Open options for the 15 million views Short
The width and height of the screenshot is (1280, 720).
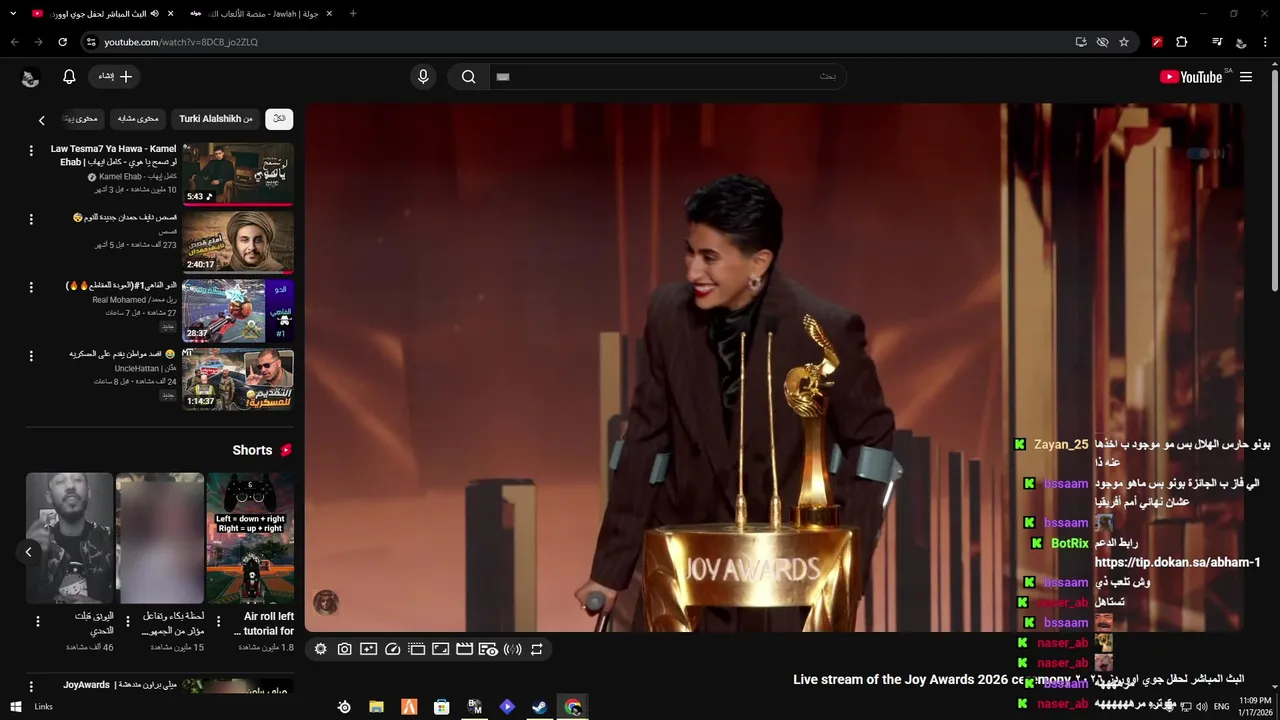point(128,622)
